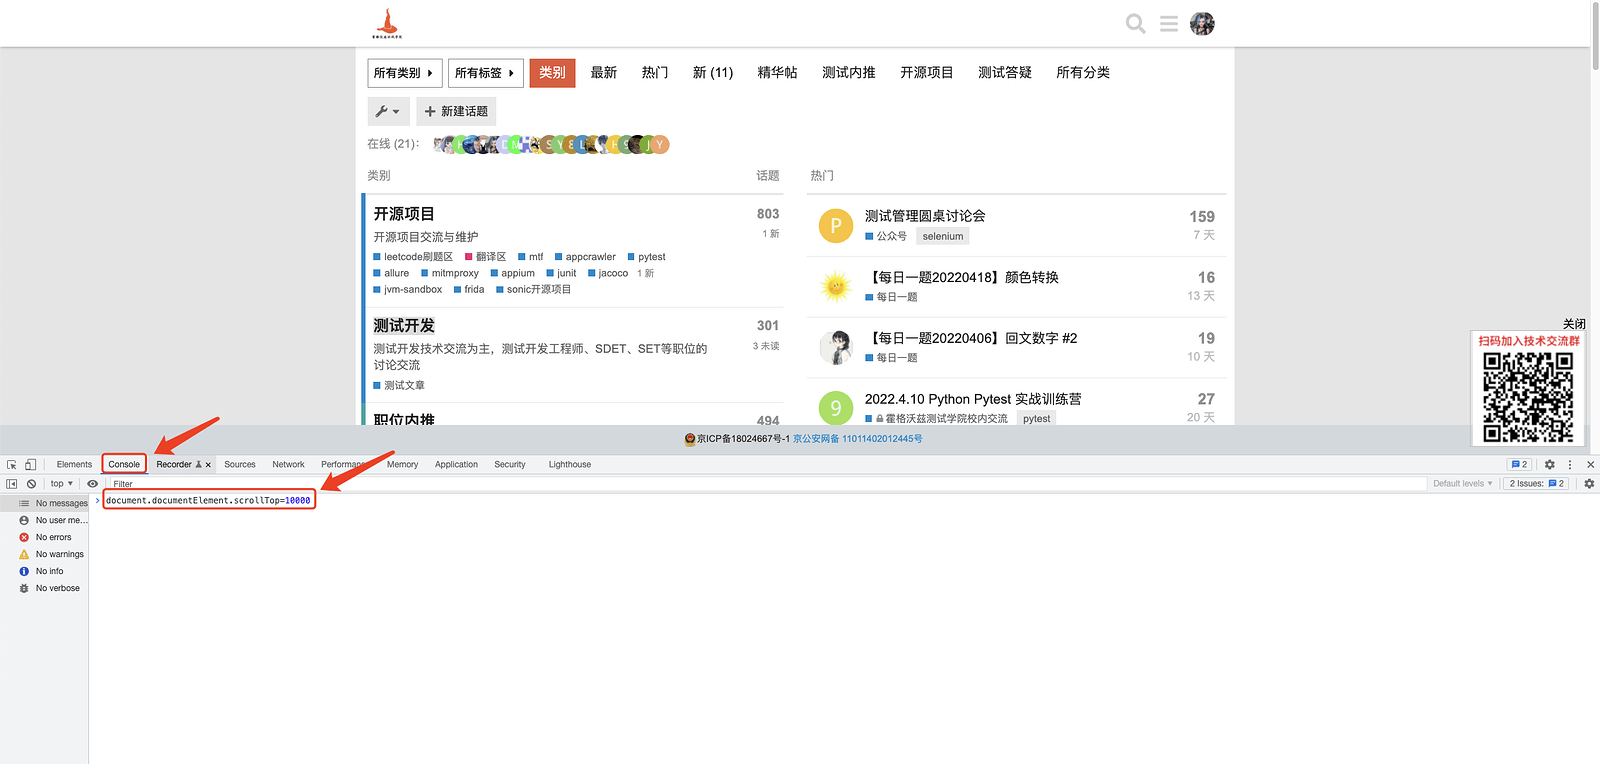Click the console Filter input field

766,484
